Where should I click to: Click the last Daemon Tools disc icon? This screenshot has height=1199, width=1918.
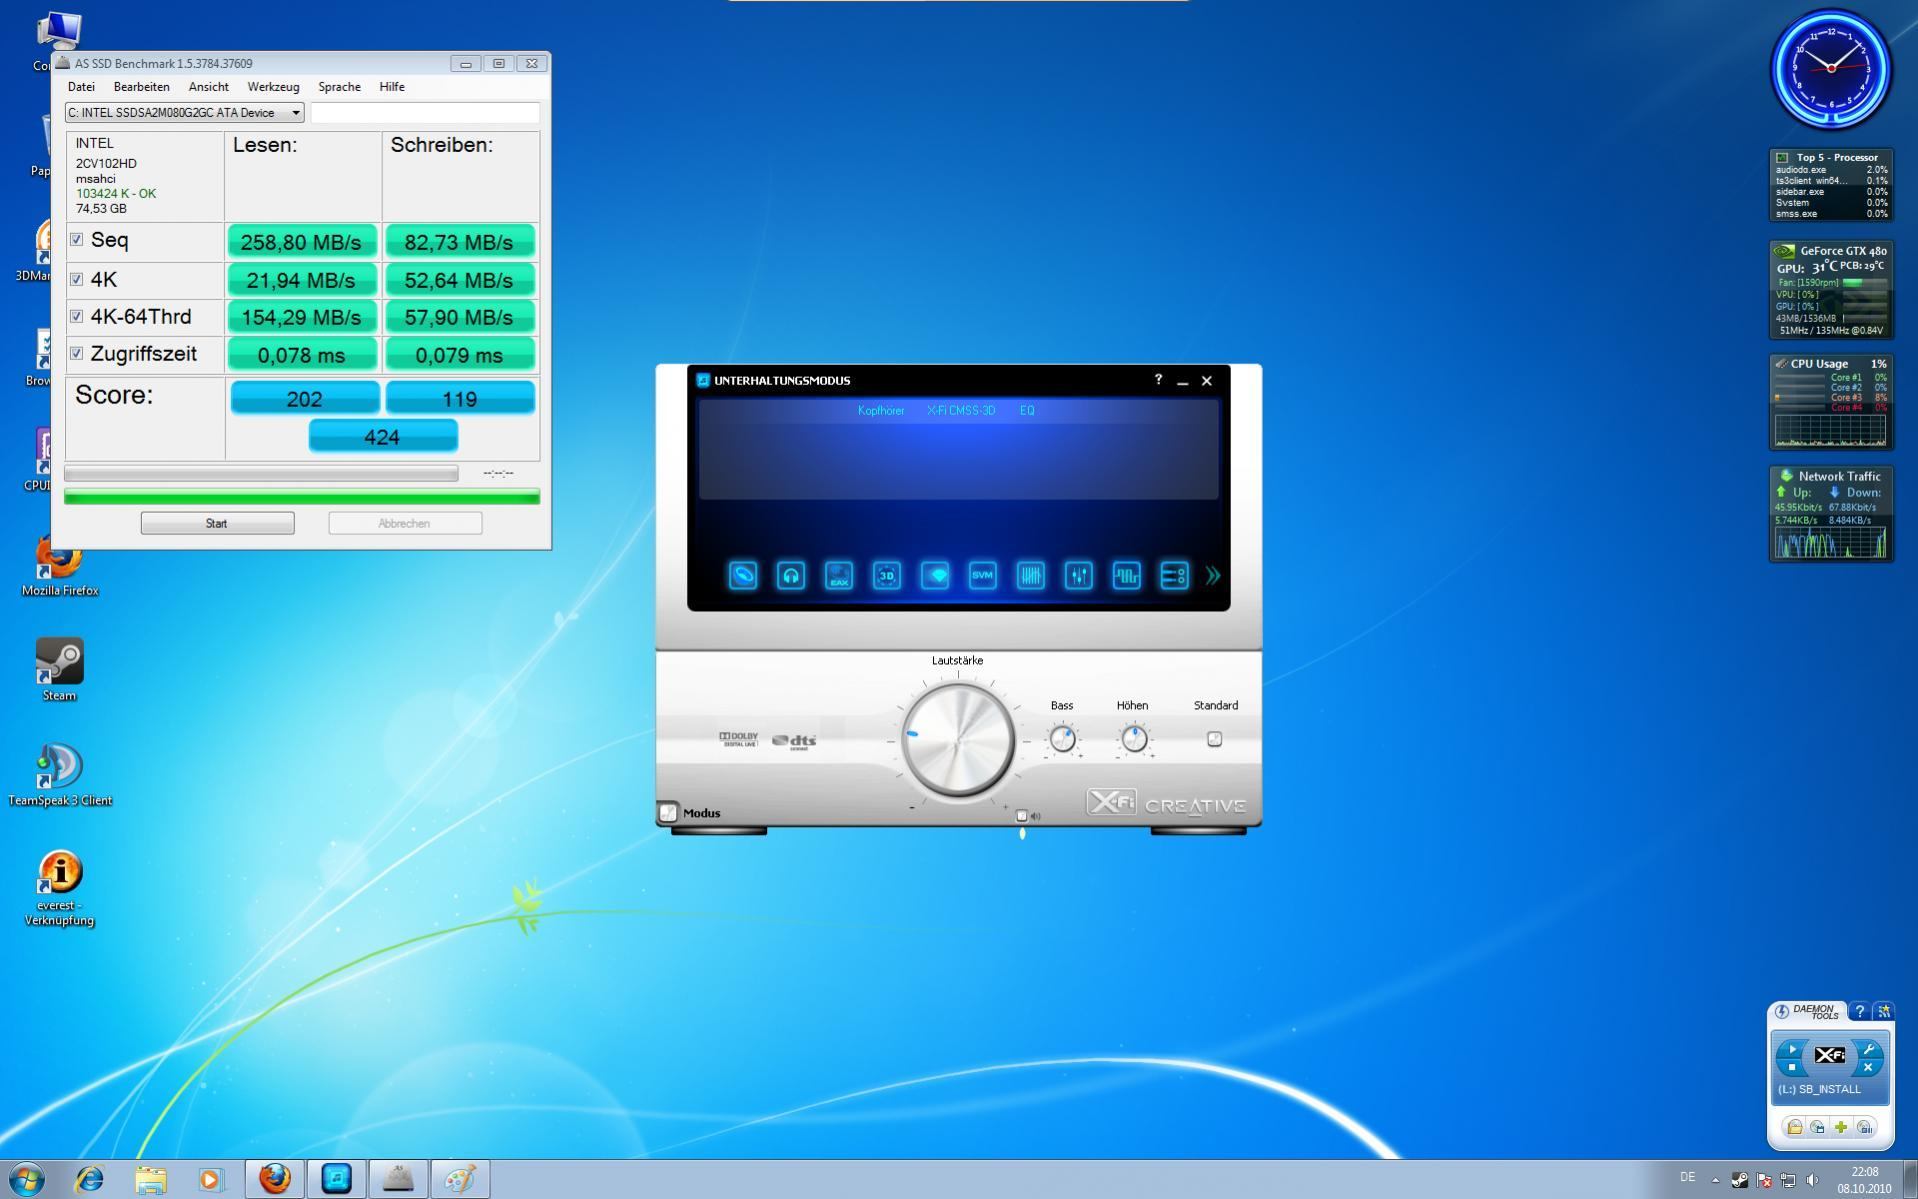tap(1865, 1127)
